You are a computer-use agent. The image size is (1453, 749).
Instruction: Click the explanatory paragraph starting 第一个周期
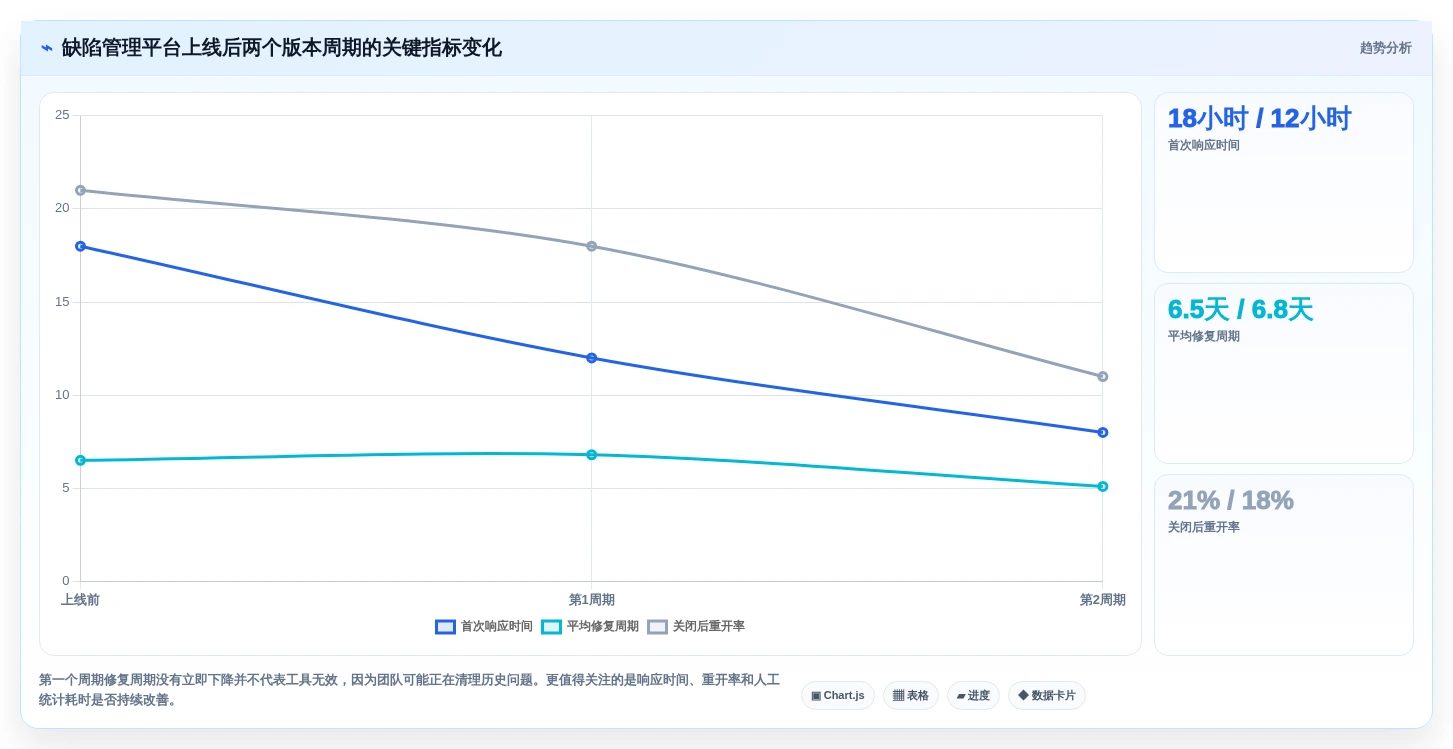tap(409, 690)
